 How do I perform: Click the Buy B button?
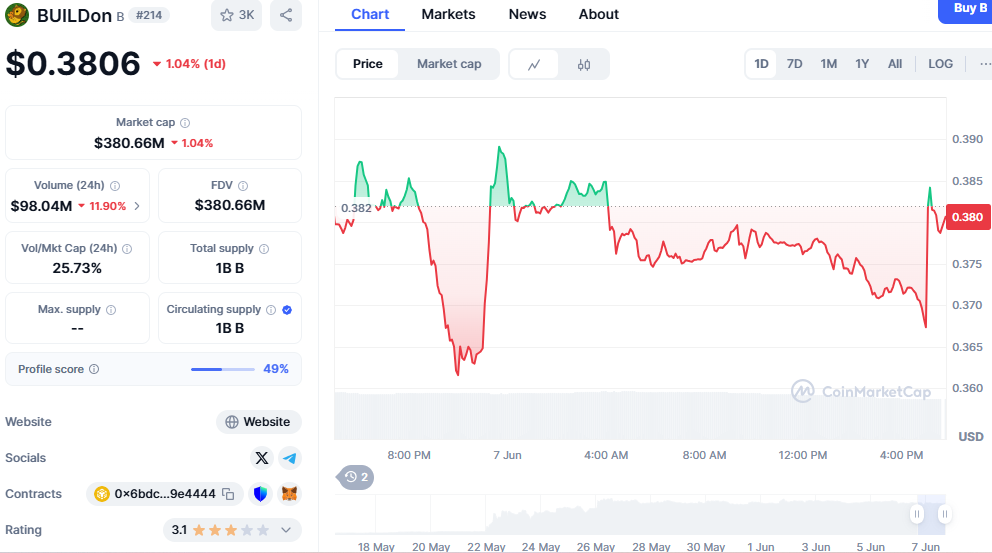pos(965,10)
